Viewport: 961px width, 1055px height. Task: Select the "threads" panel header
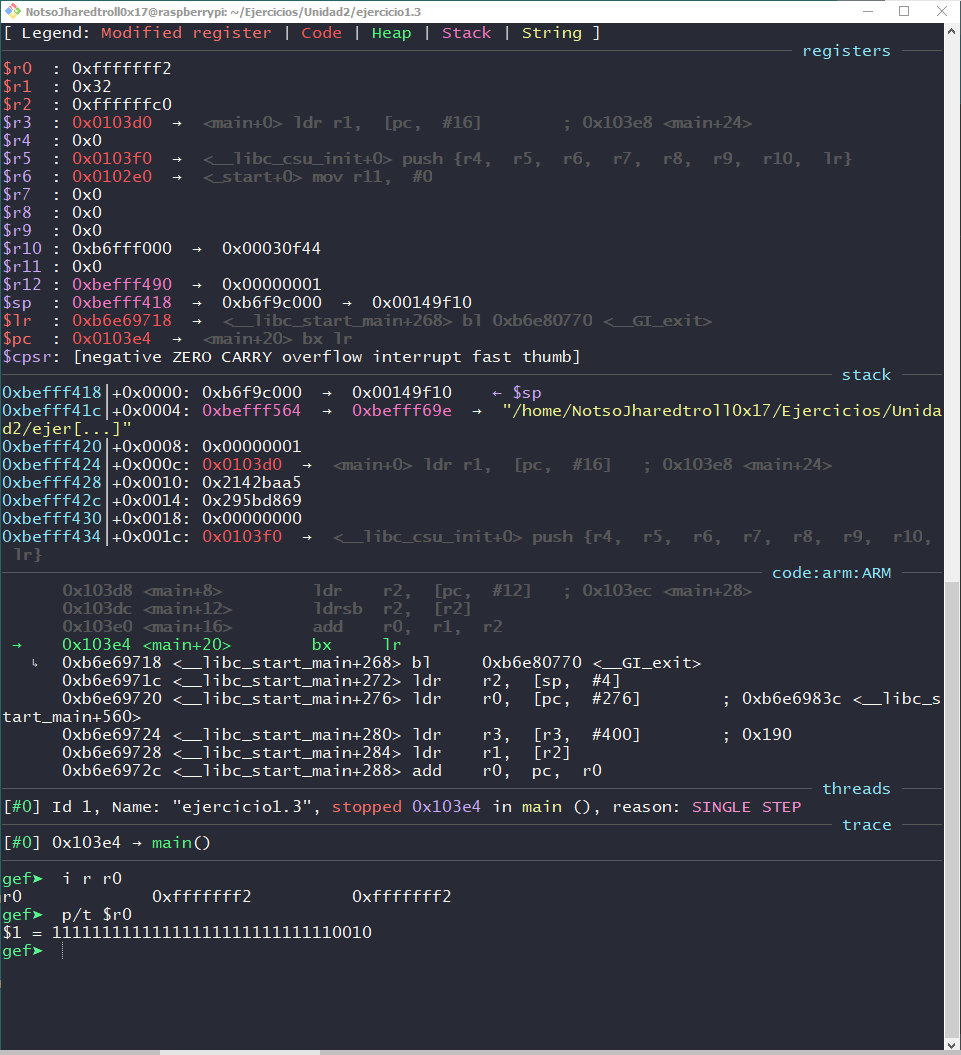tap(856, 788)
